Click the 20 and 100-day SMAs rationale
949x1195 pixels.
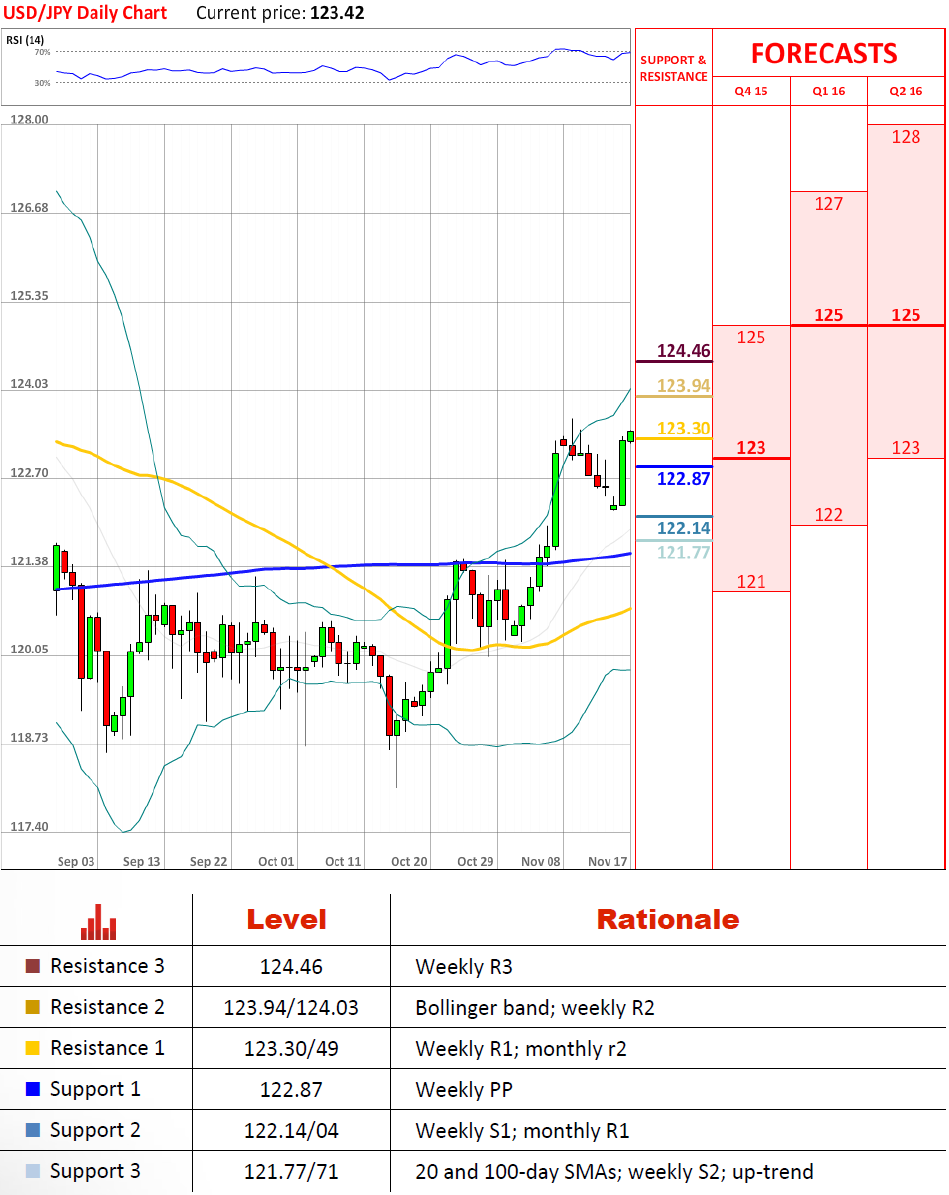[x=614, y=1172]
